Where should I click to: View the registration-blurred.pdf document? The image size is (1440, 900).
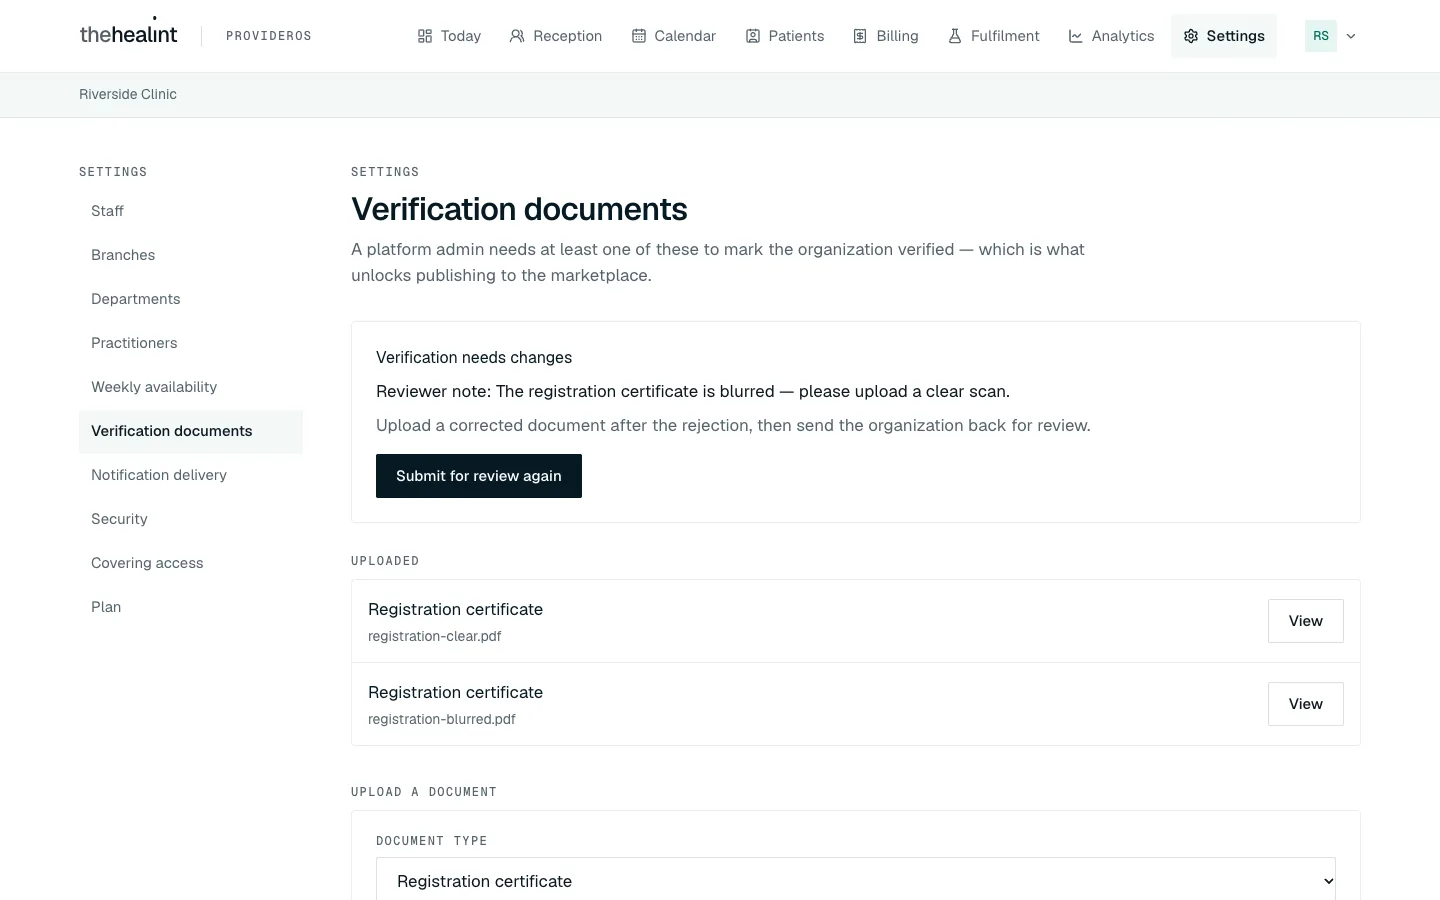(1306, 704)
